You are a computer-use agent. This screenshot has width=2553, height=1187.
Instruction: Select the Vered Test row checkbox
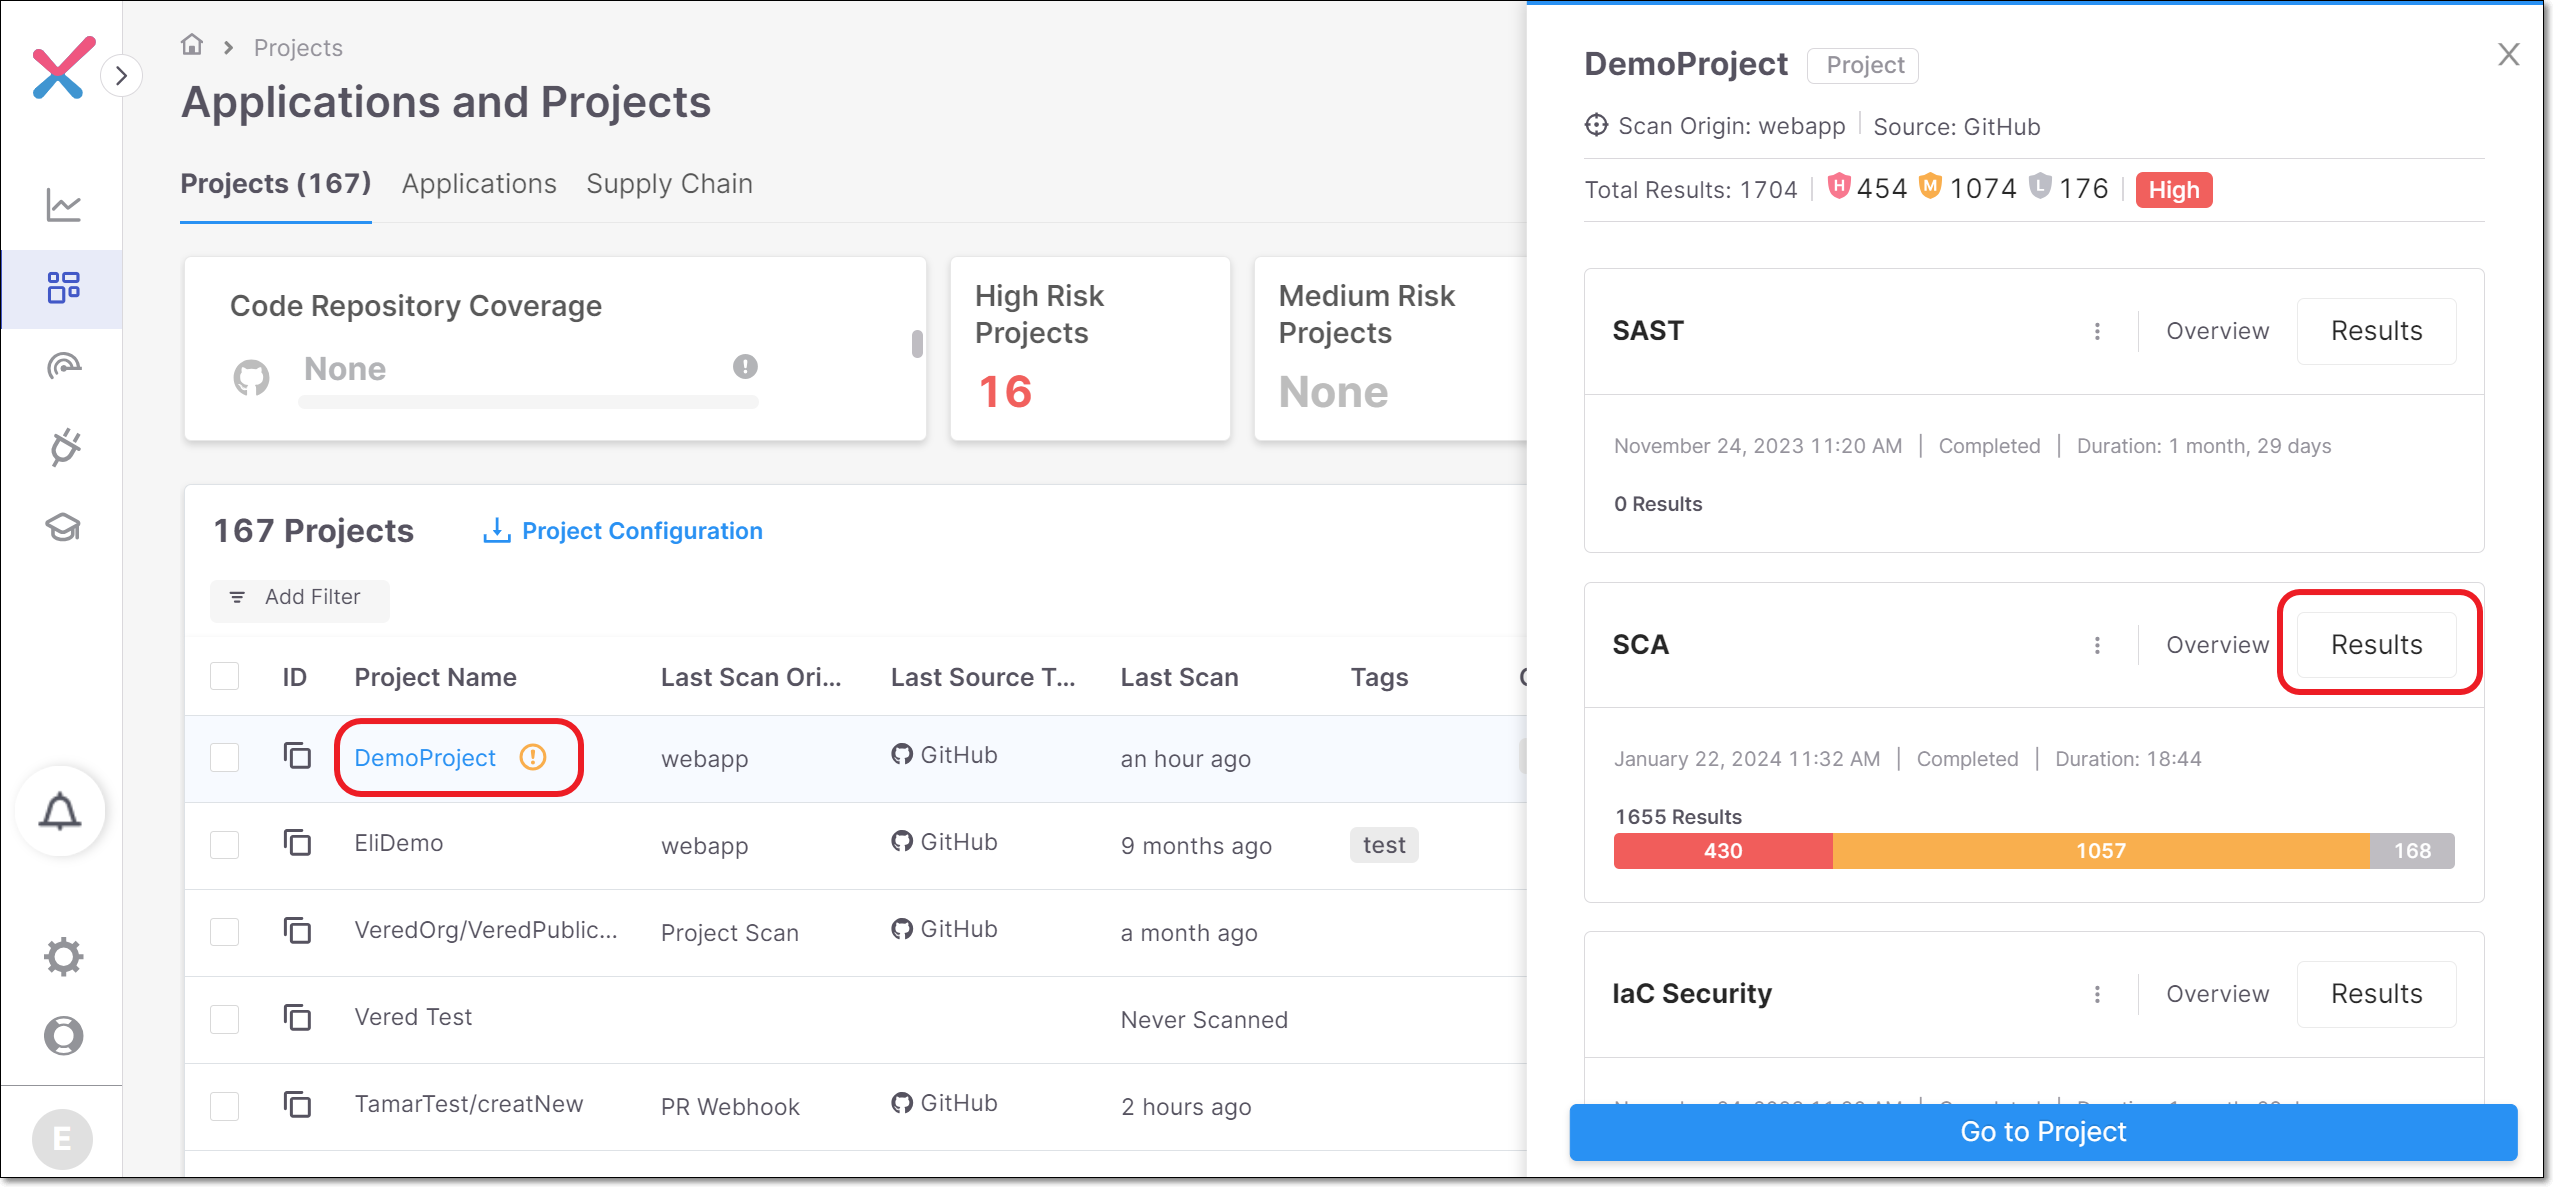click(x=224, y=1019)
